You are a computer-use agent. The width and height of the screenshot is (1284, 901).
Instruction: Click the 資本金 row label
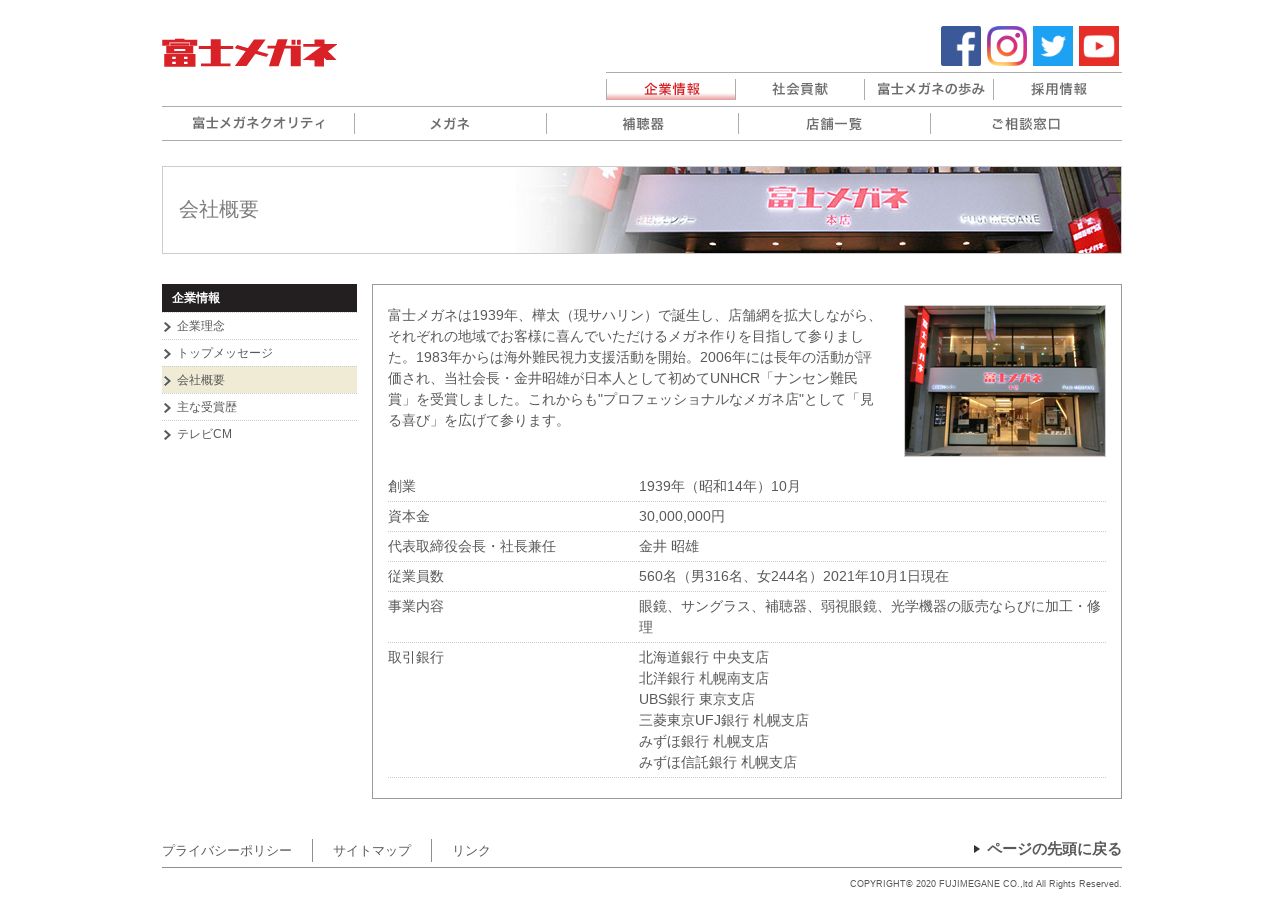[409, 517]
